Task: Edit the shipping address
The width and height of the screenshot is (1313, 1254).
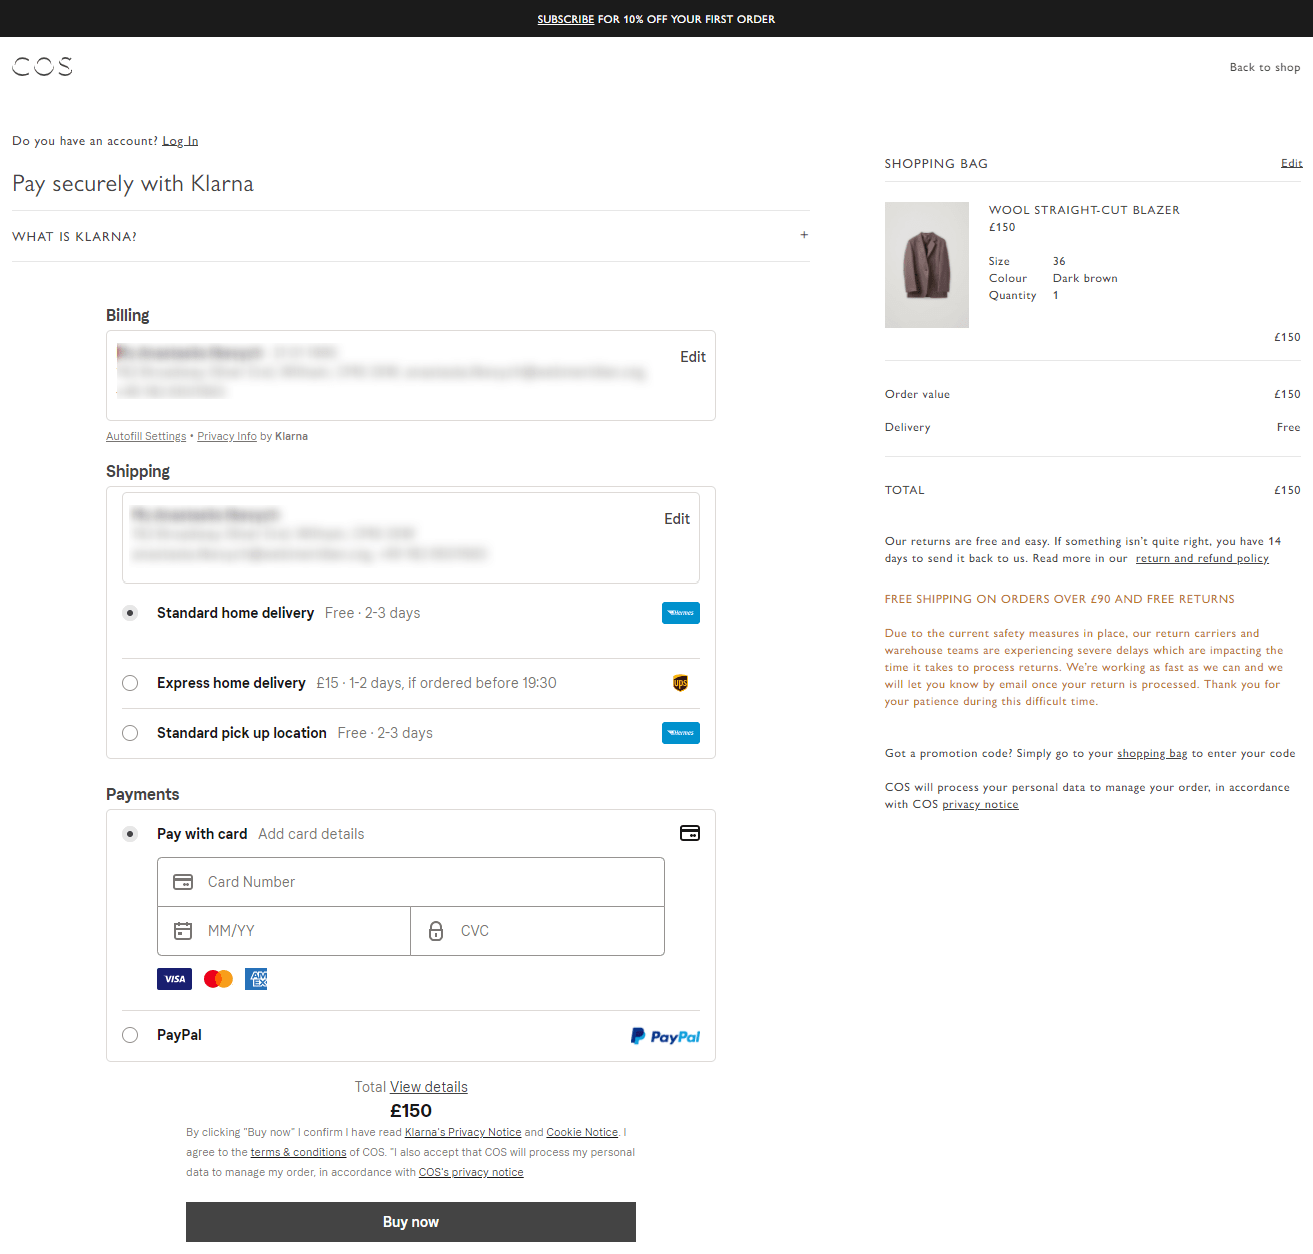Action: click(x=677, y=519)
